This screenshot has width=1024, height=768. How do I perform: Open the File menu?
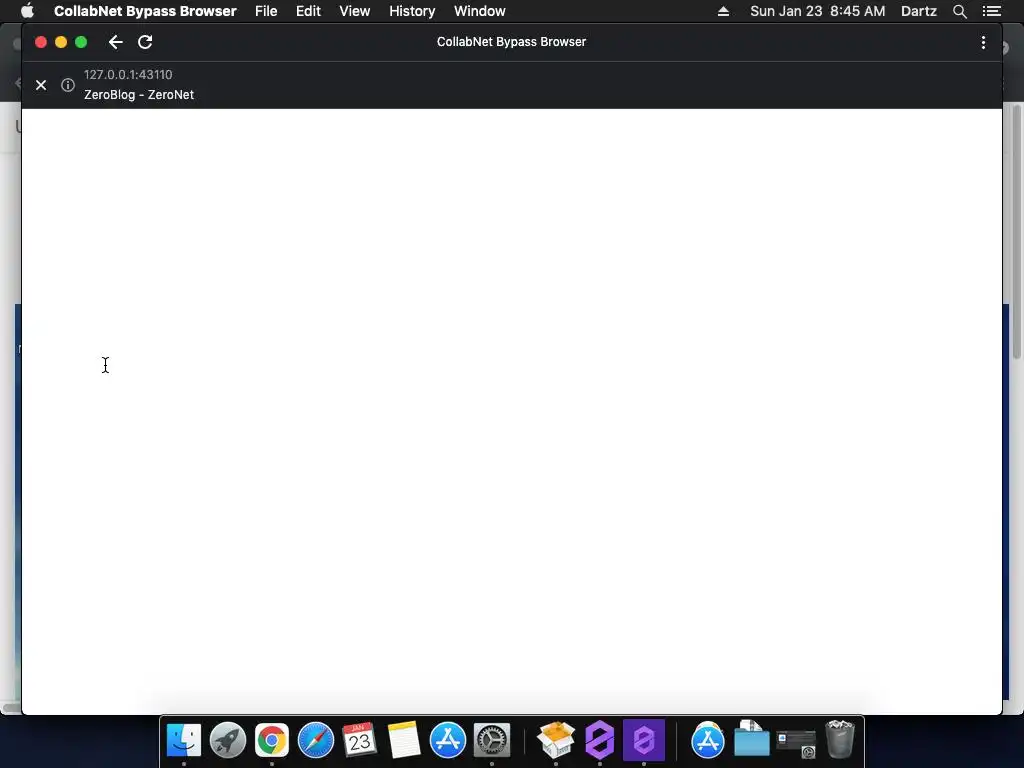(x=266, y=11)
